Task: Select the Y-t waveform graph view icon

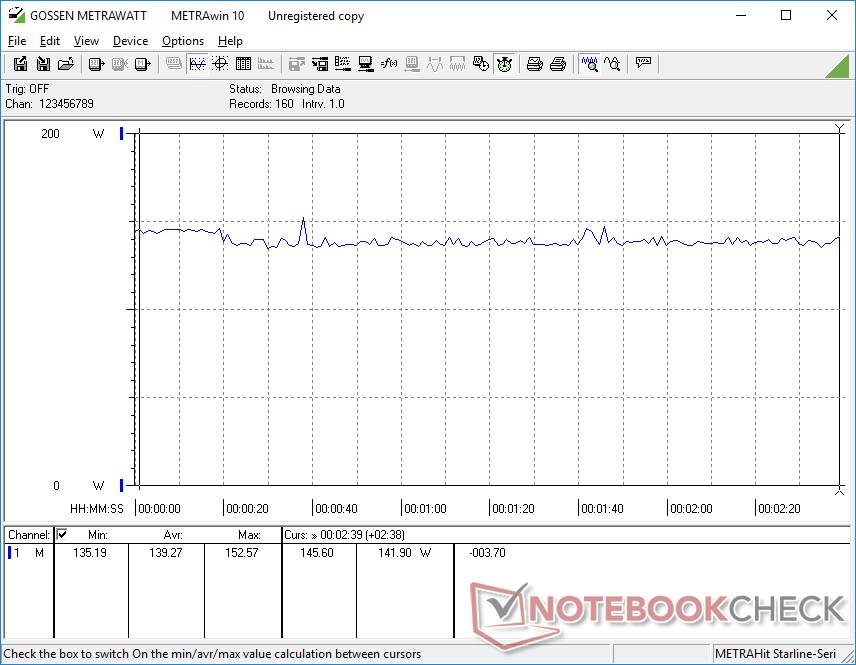Action: click(x=197, y=64)
